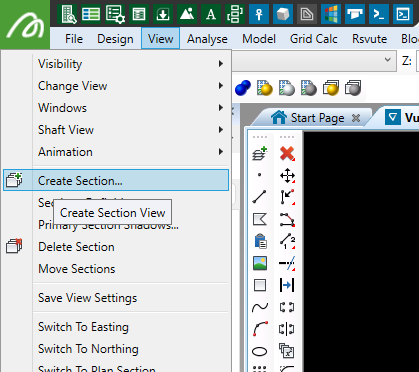
Task: Click stacked windows with yellow sphere icon
Action: coord(331,88)
